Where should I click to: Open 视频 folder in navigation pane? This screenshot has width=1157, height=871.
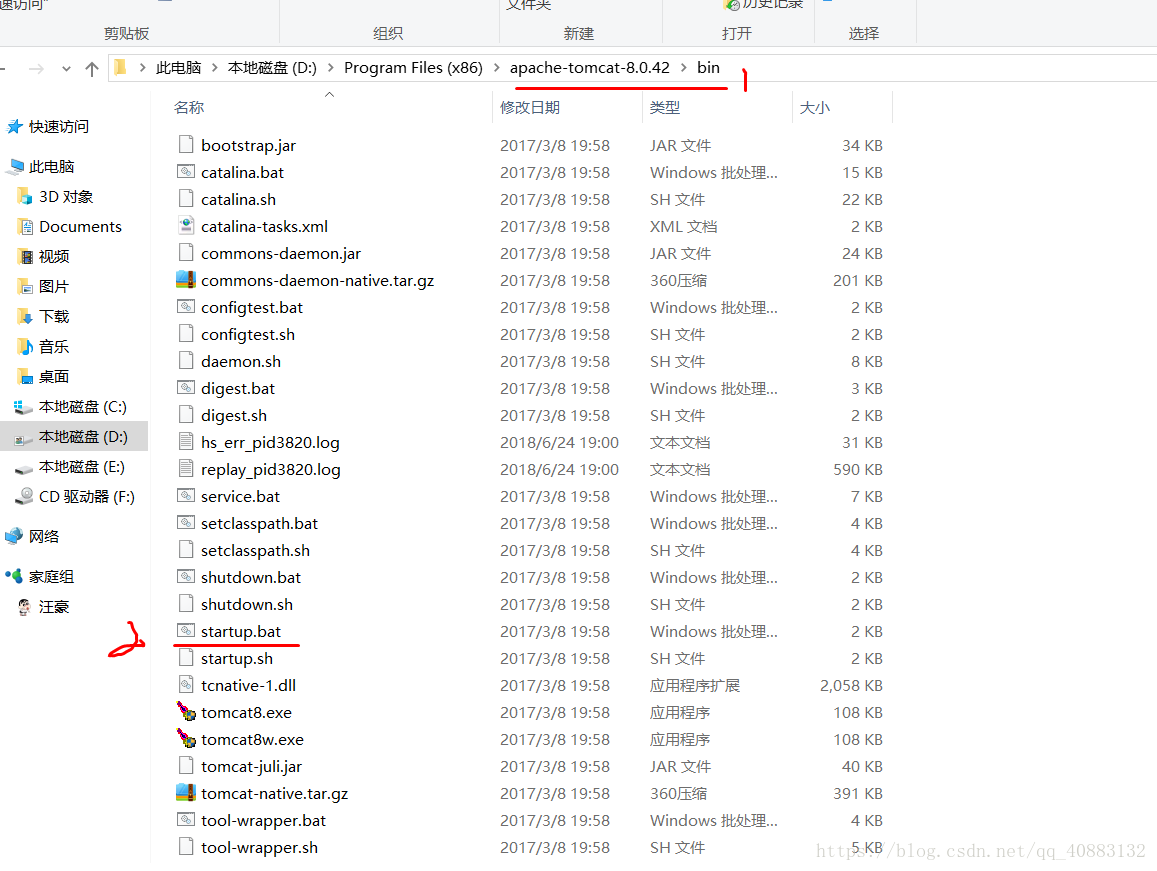coord(54,256)
